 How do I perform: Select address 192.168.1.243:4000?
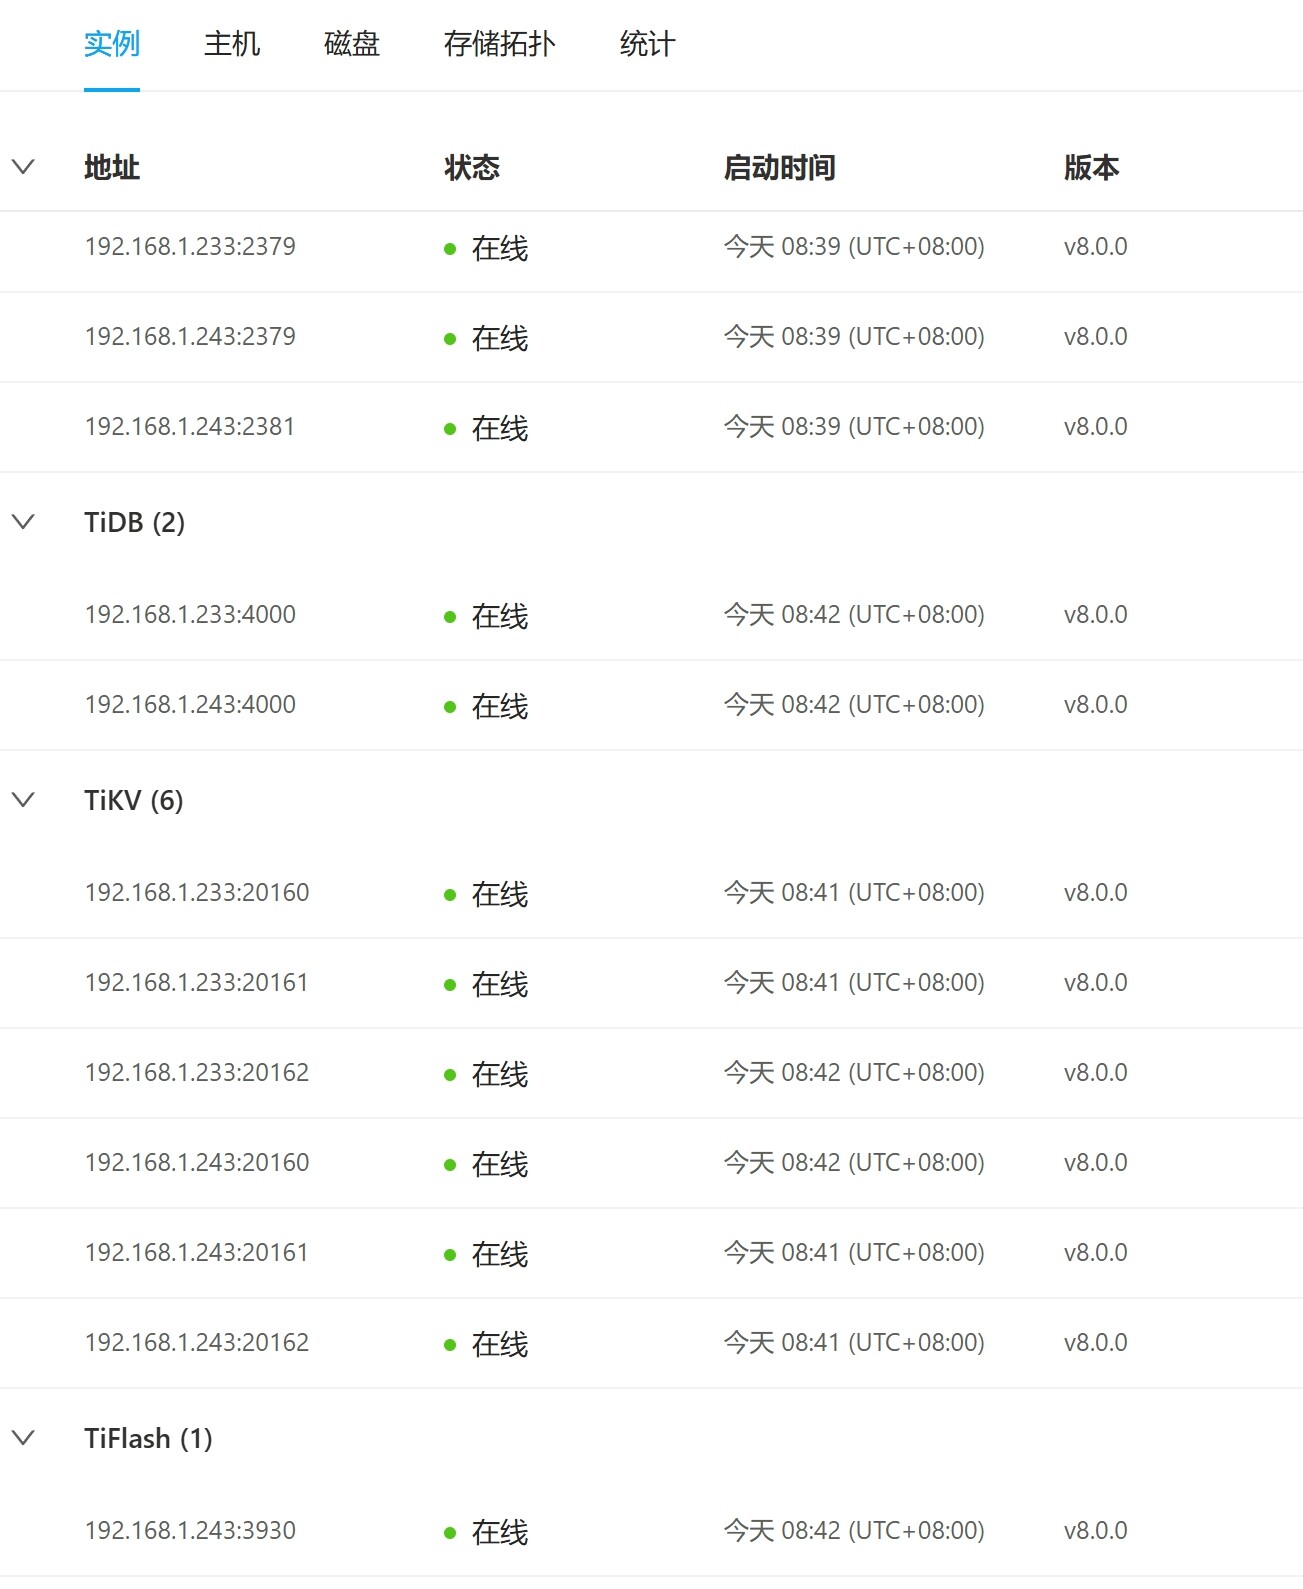tap(190, 705)
